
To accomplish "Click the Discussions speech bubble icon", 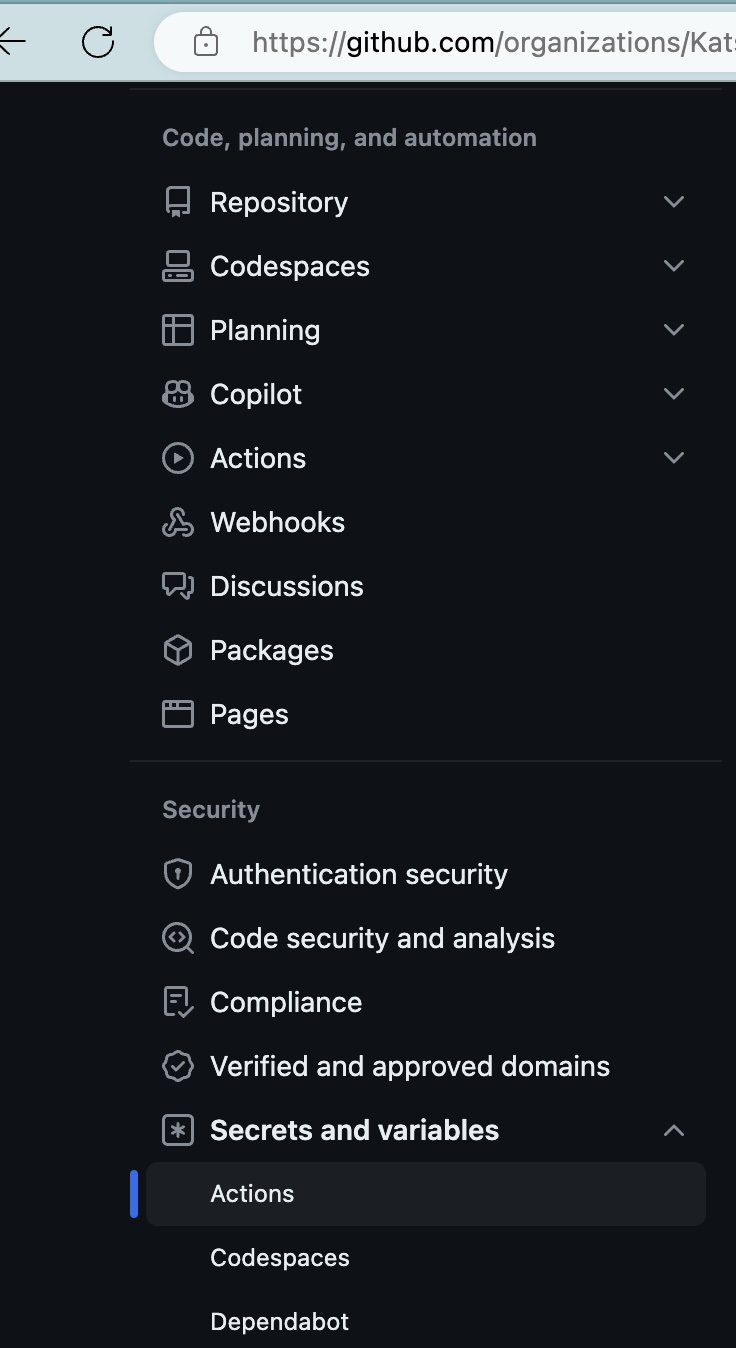I will [x=178, y=586].
